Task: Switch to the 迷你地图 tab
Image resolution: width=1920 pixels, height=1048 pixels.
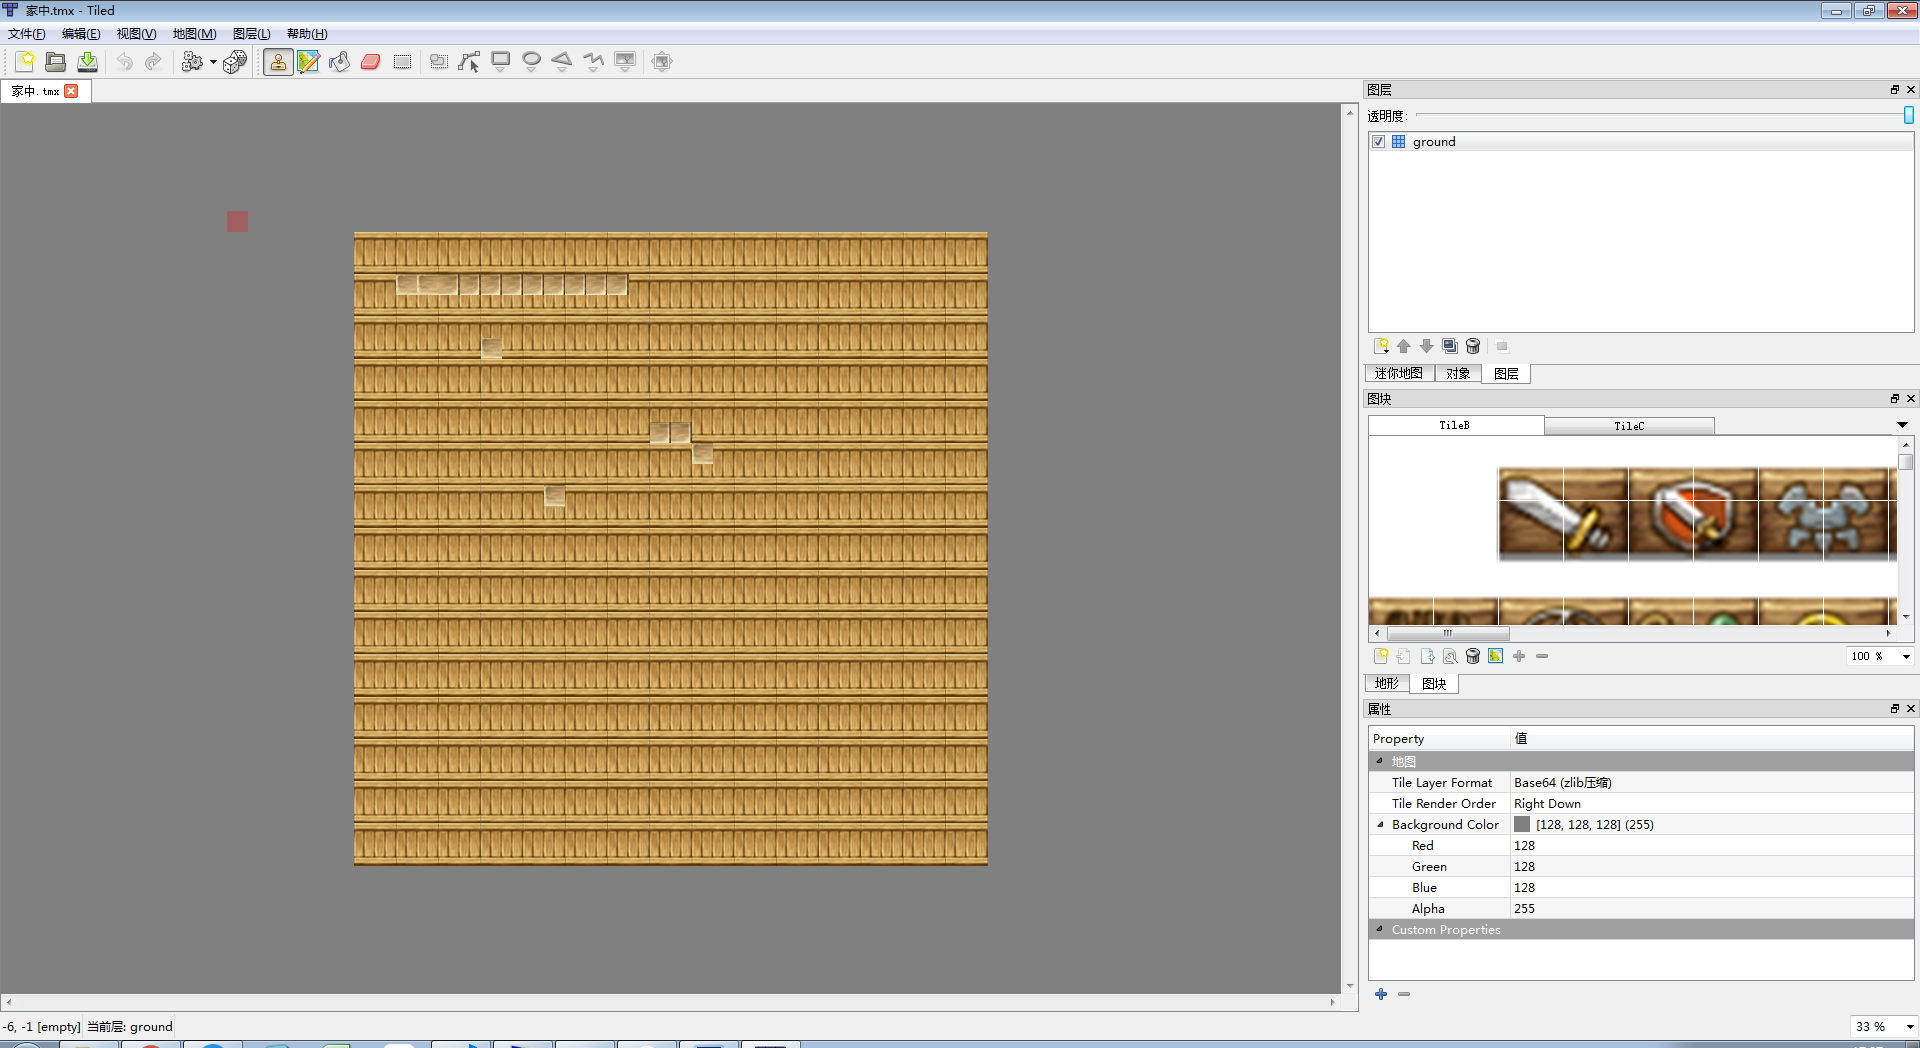Action: coord(1399,374)
